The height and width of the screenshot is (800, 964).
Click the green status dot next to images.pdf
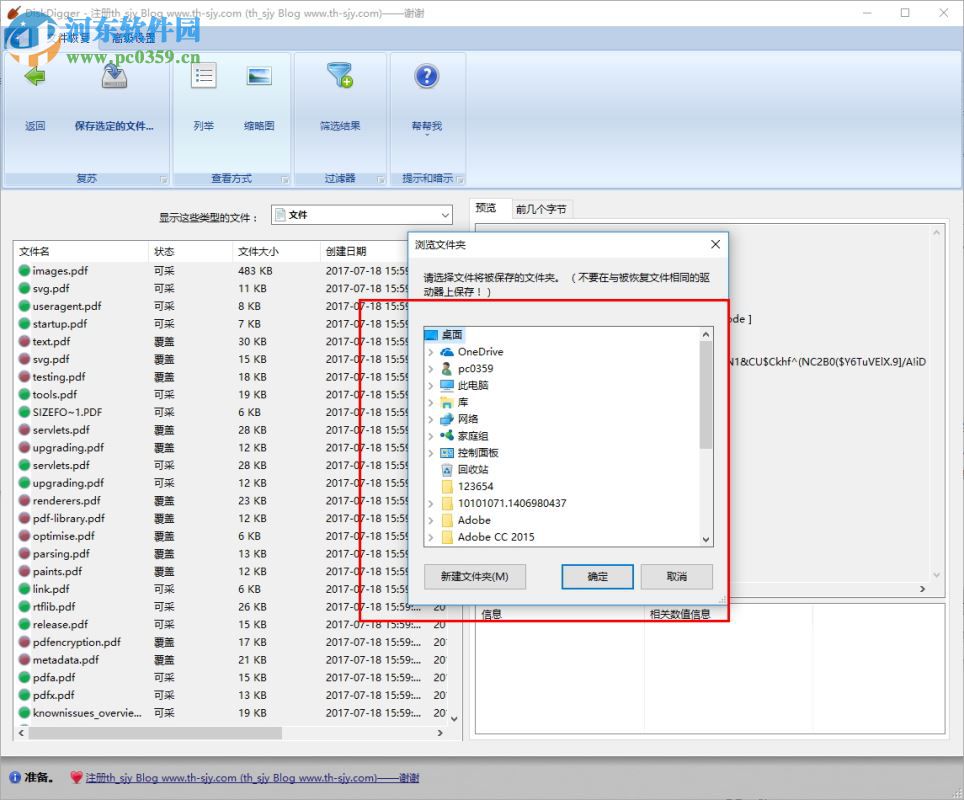22,270
